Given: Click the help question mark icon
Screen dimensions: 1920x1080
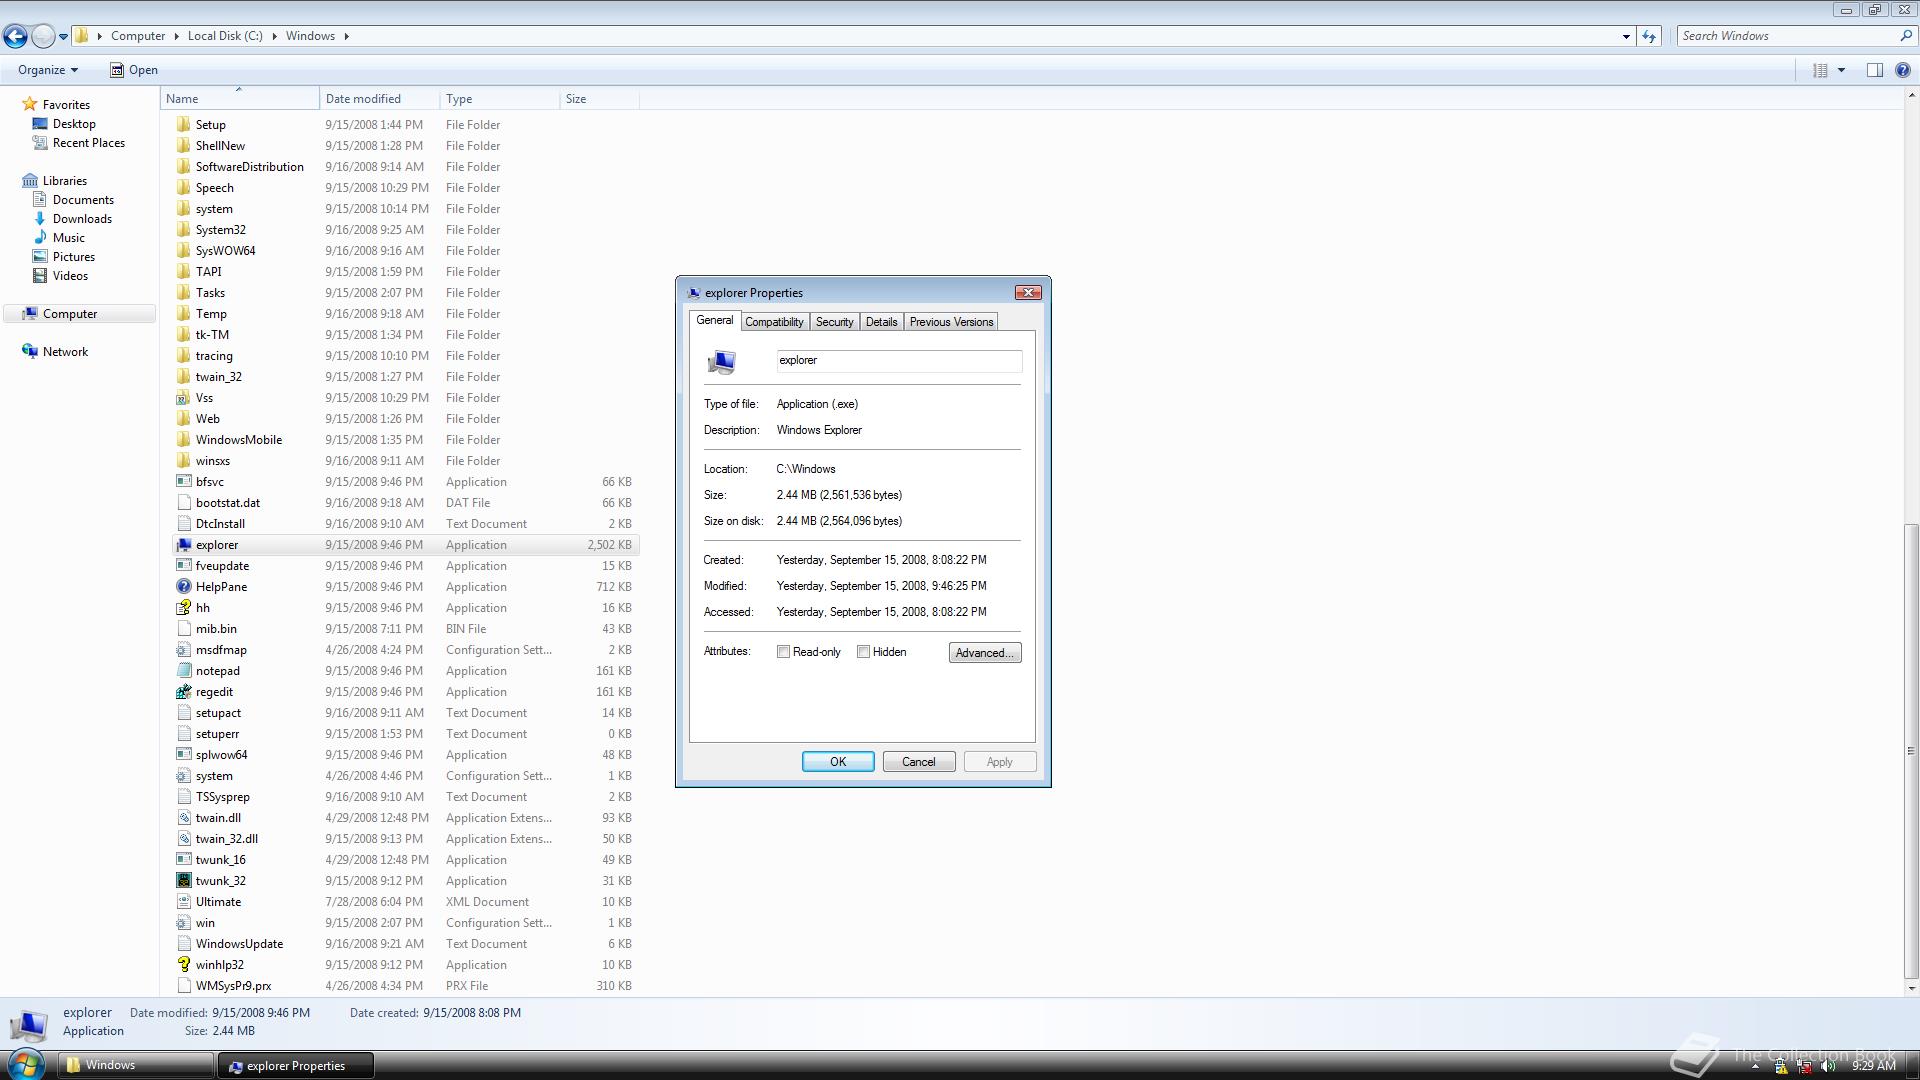Looking at the screenshot, I should point(1903,70).
